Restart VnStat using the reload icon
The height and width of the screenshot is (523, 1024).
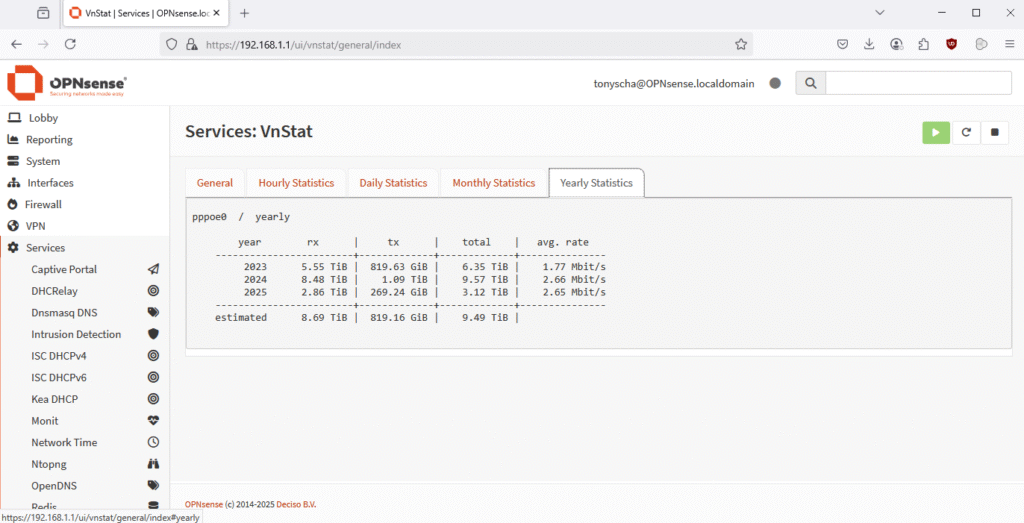[966, 132]
